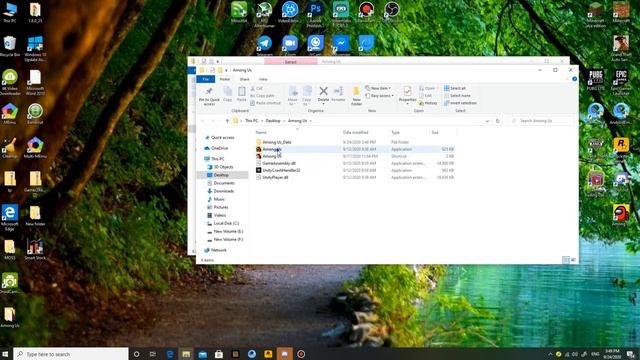The width and height of the screenshot is (640, 360).
Task: Click This PC in the breadcrumb path
Action: (251, 121)
